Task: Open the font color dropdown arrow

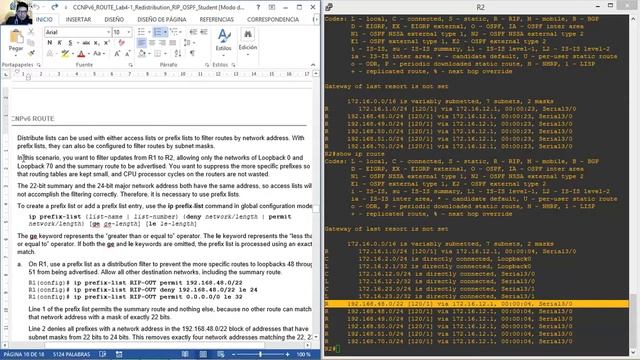Action: click(x=89, y=53)
